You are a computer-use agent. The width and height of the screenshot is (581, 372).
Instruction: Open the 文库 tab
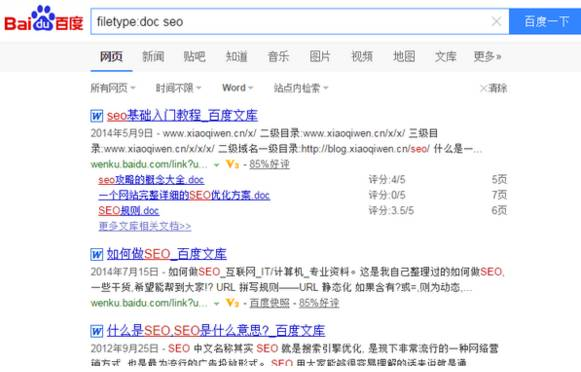445,57
